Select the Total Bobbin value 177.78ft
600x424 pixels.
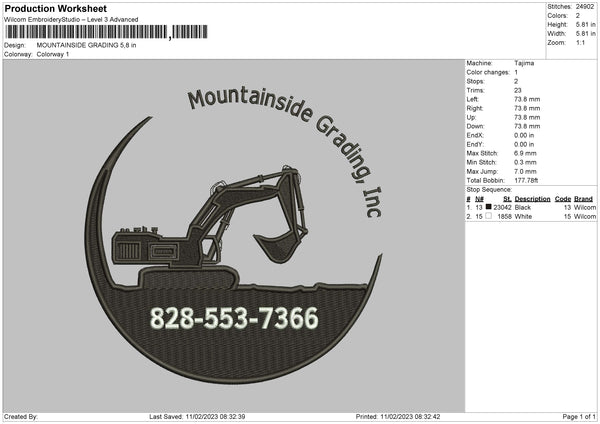526,180
